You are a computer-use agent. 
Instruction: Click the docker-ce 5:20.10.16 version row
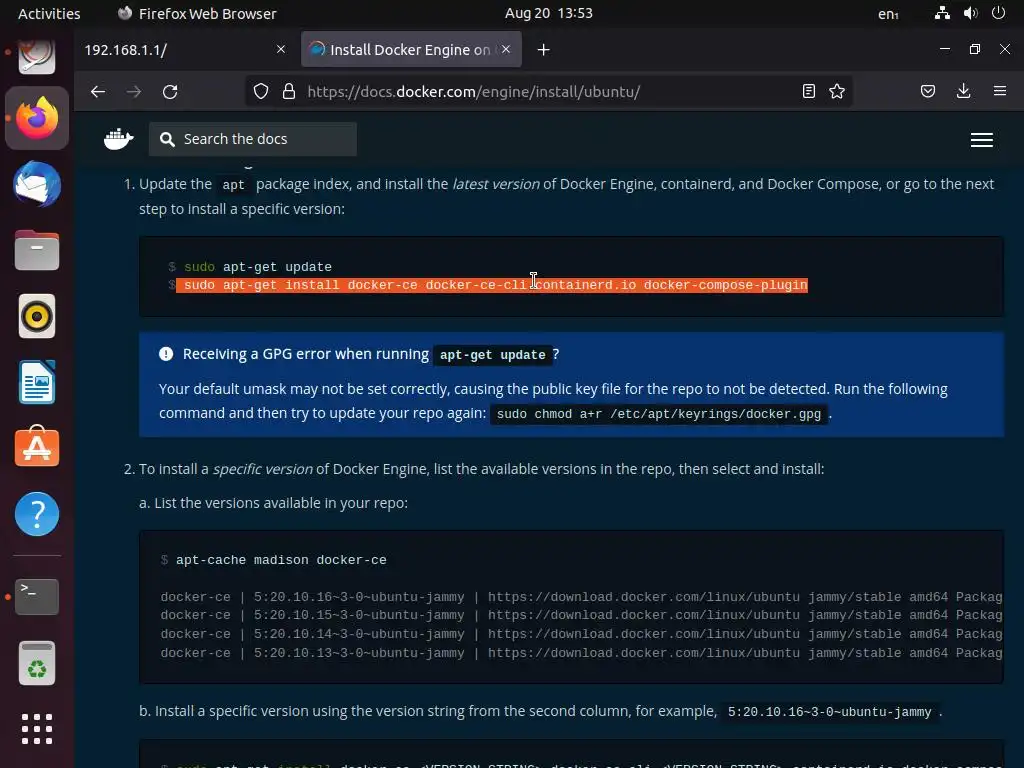click(x=581, y=597)
